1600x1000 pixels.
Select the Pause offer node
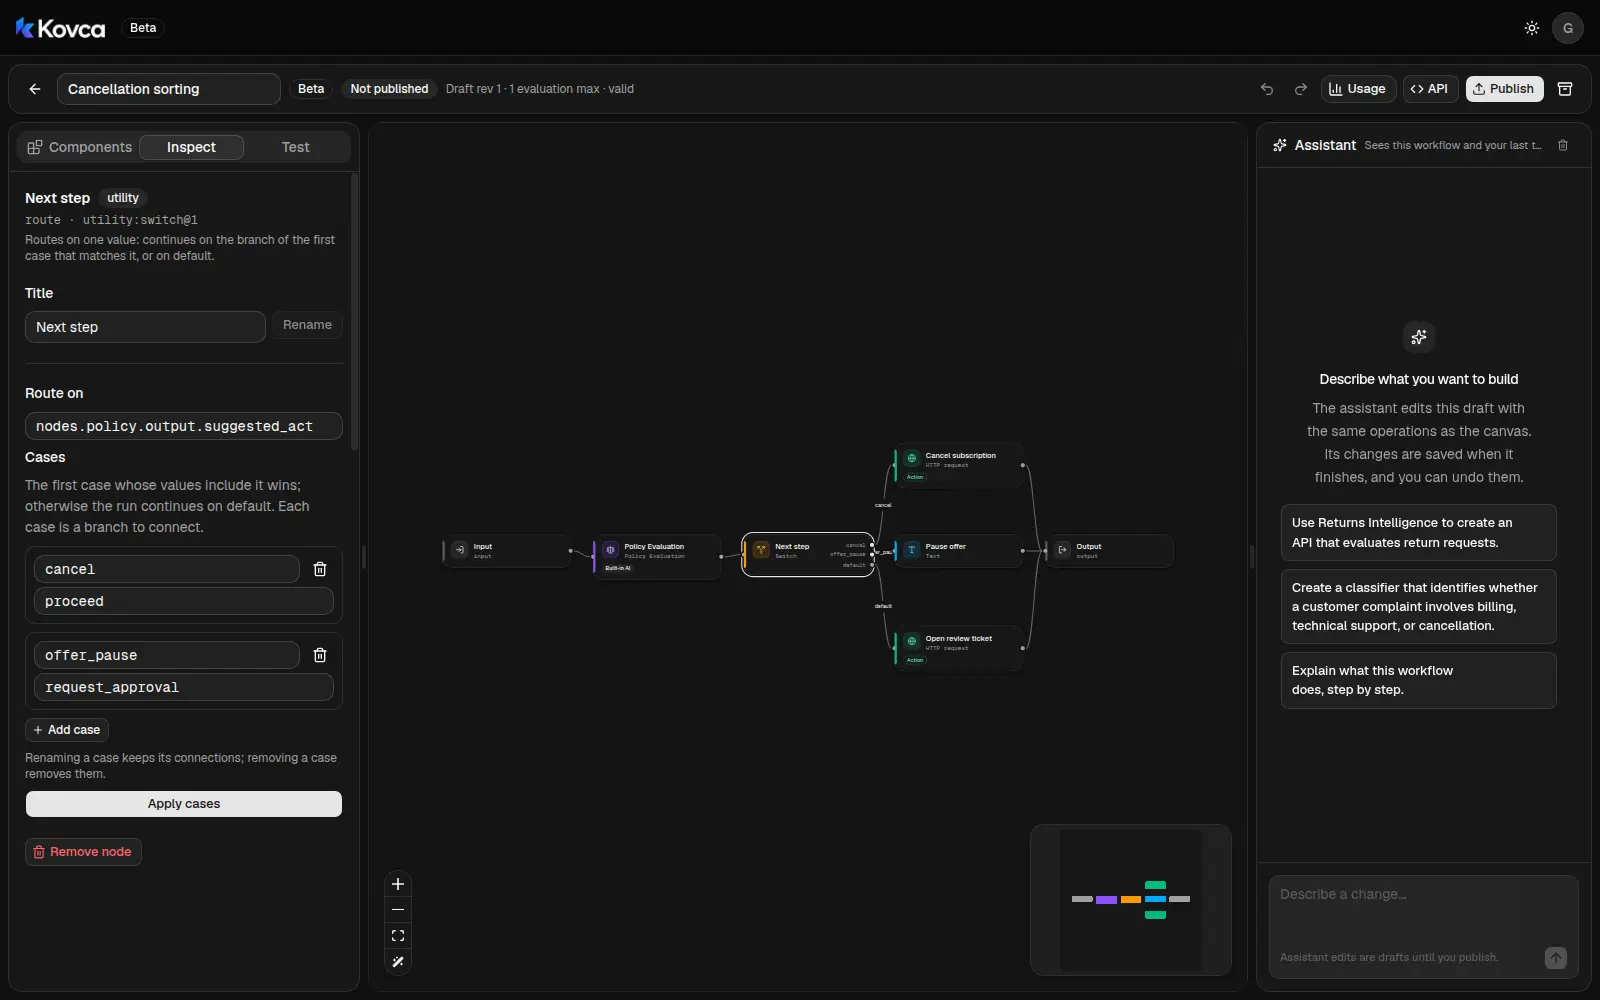[959, 551]
